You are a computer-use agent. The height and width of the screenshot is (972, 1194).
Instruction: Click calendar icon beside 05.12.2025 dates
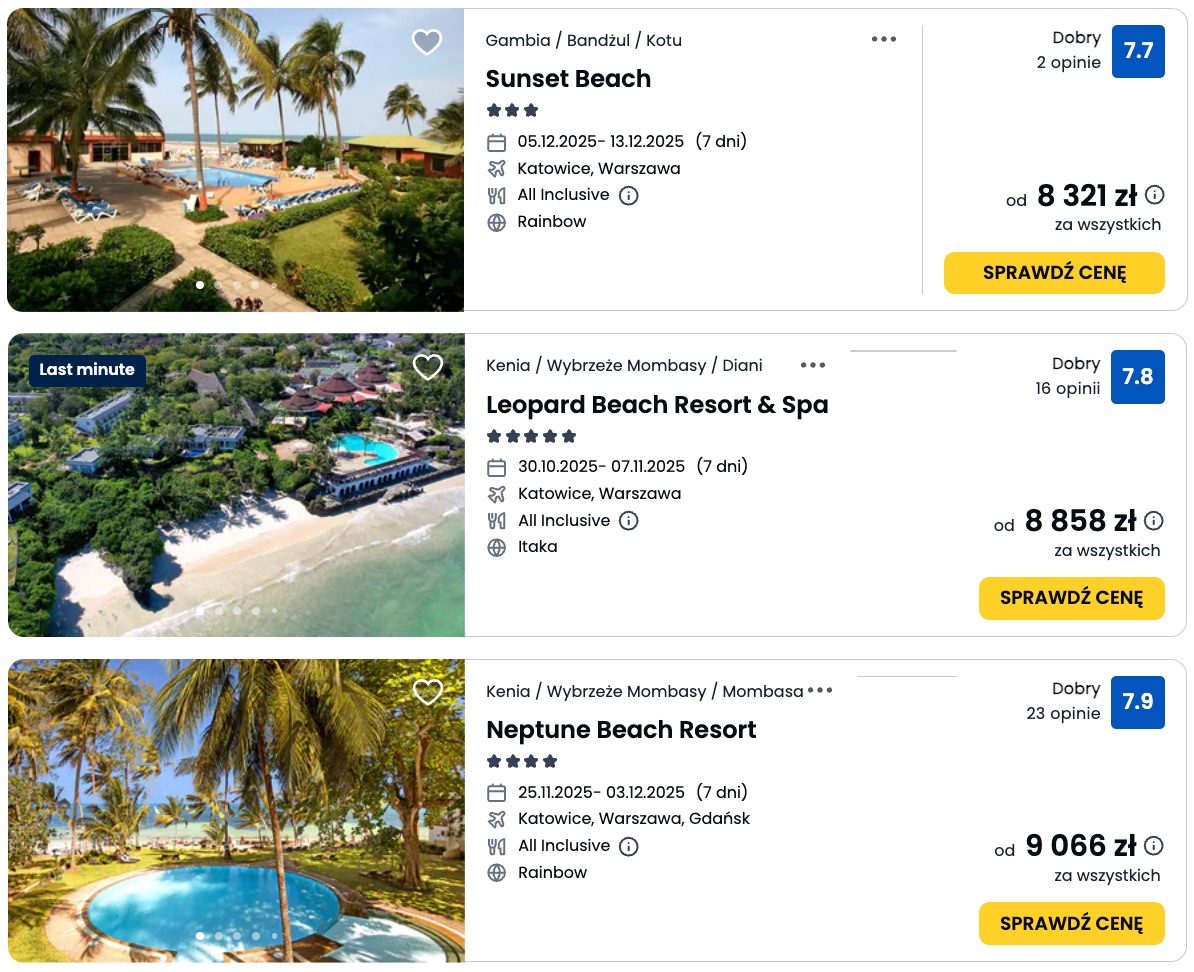click(497, 142)
